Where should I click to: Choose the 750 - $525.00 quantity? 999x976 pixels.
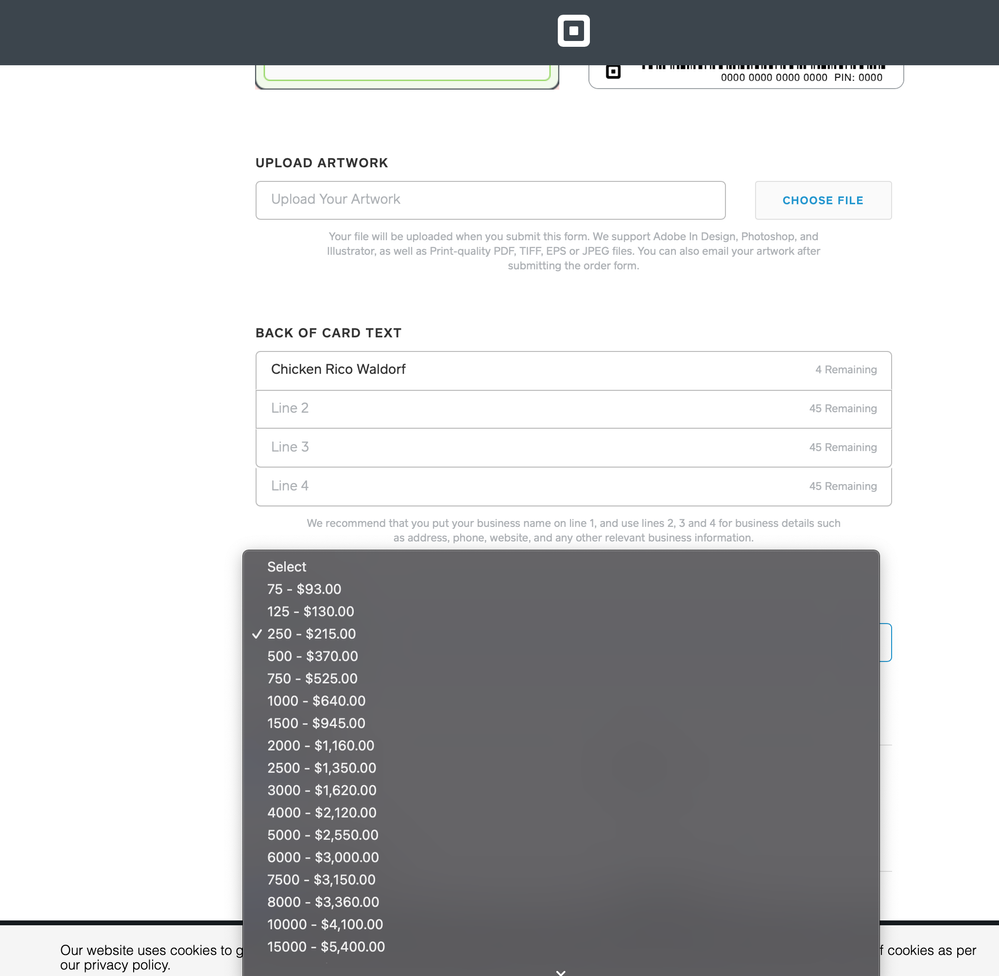pos(312,678)
